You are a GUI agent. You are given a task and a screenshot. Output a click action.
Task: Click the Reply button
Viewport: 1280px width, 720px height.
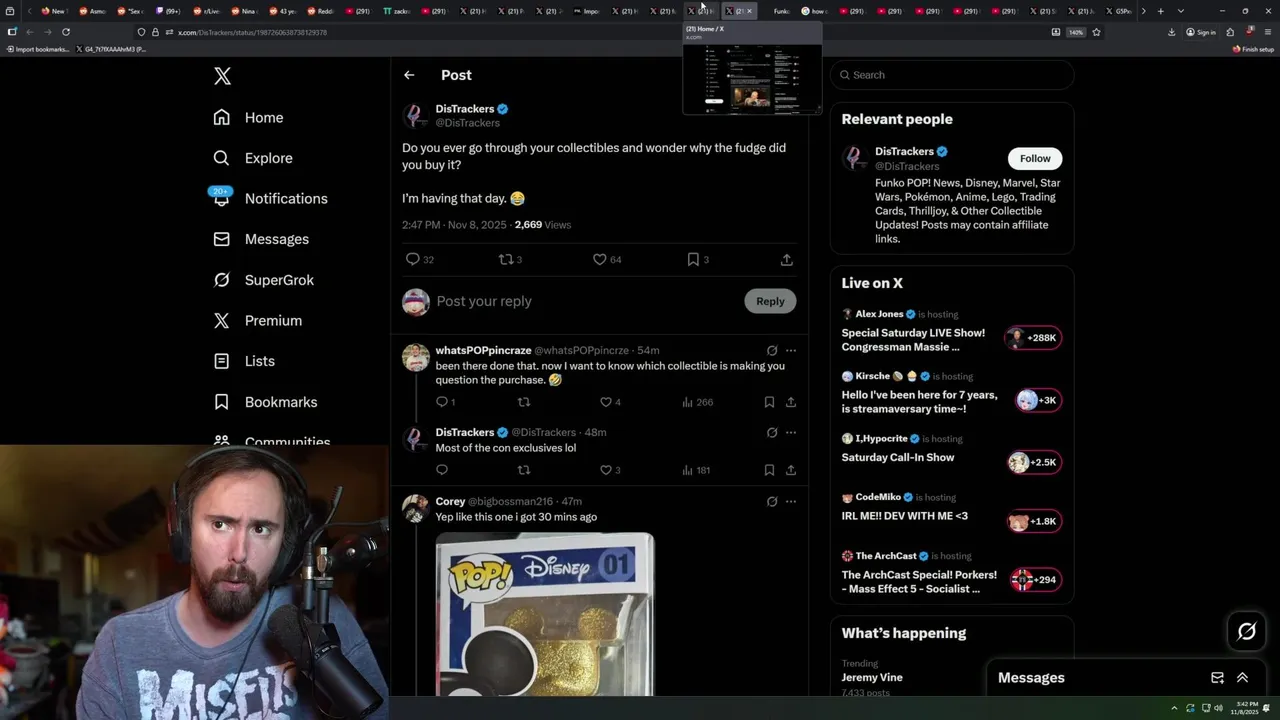point(770,301)
